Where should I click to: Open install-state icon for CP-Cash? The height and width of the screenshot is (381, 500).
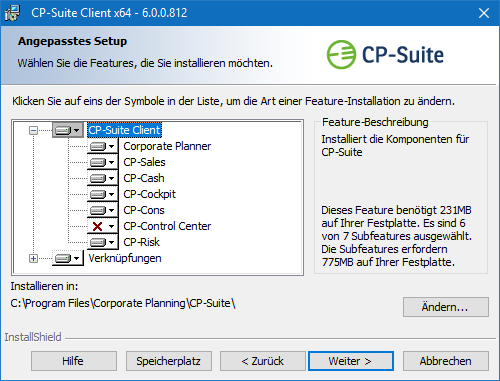(x=102, y=178)
